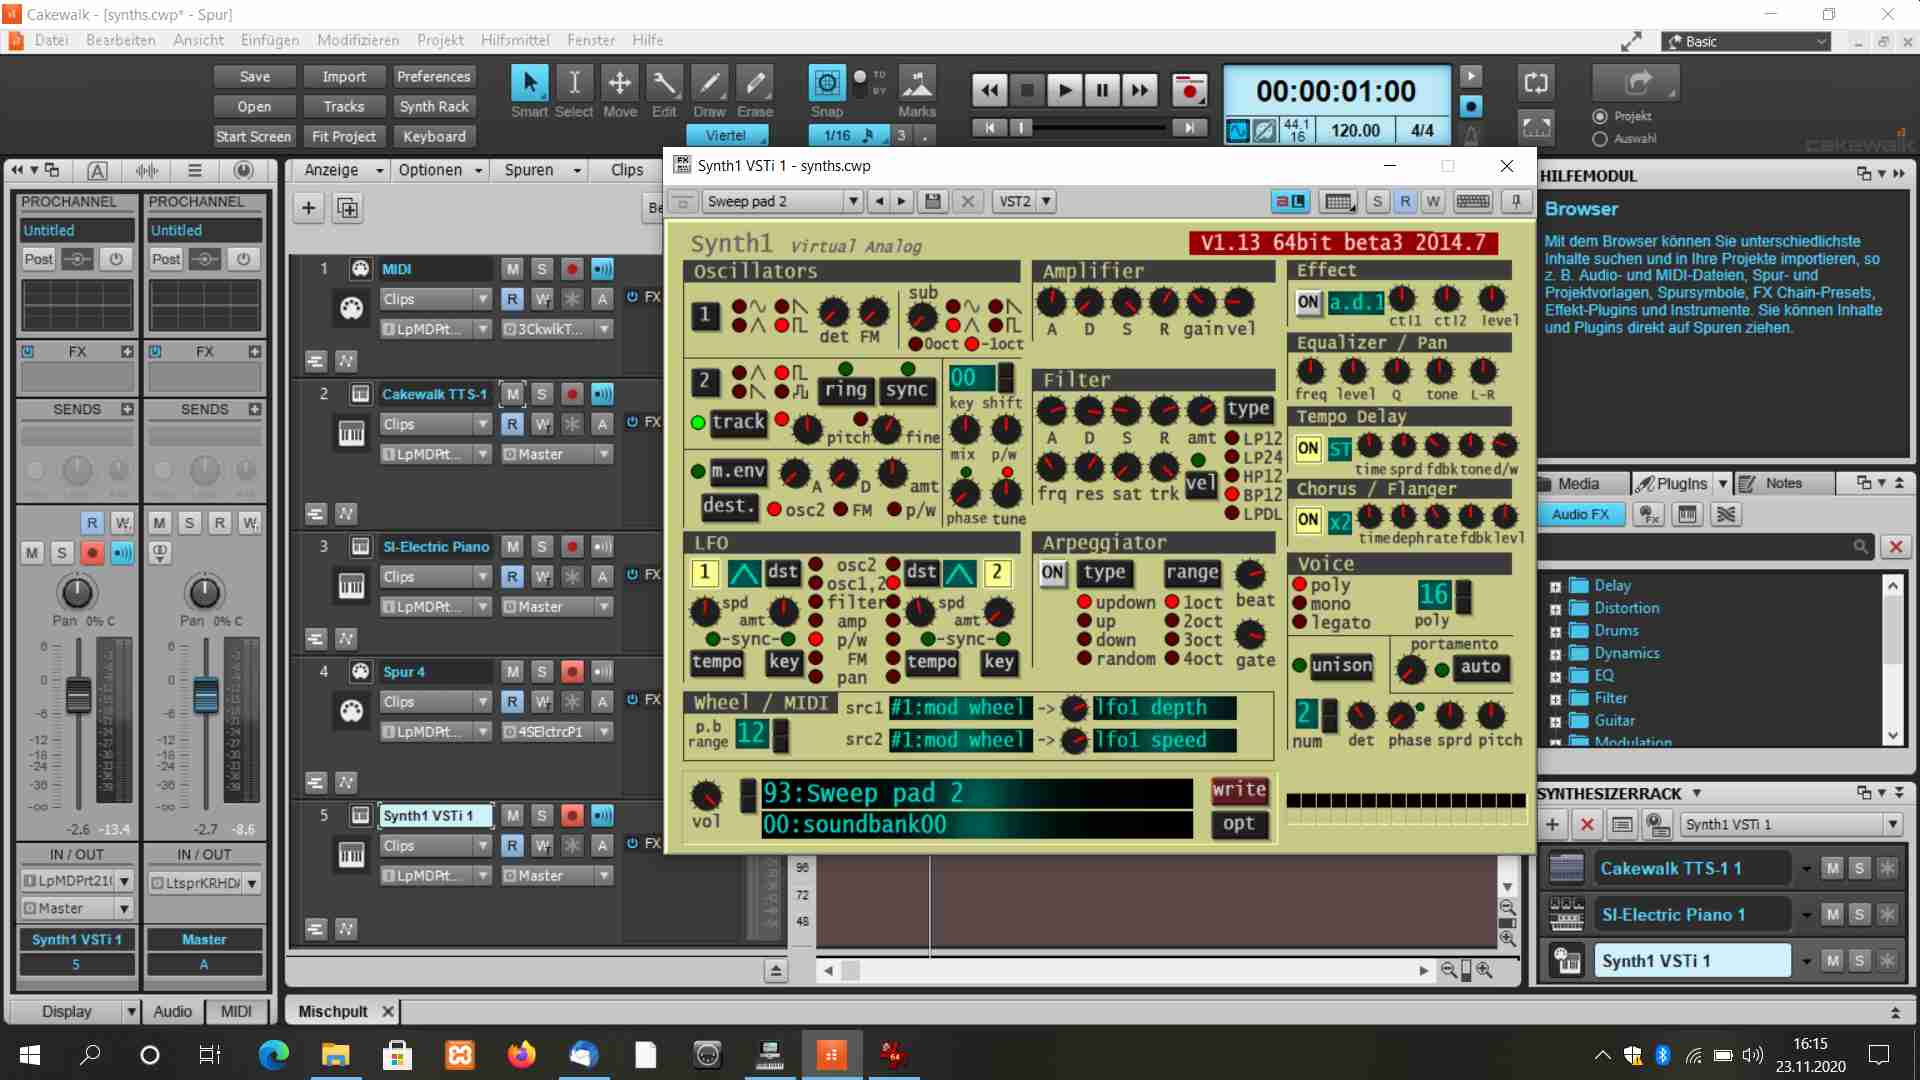Open the Sweep pad 2 preset dropdown
Image resolution: width=1920 pixels, height=1080 pixels.
pos(853,201)
